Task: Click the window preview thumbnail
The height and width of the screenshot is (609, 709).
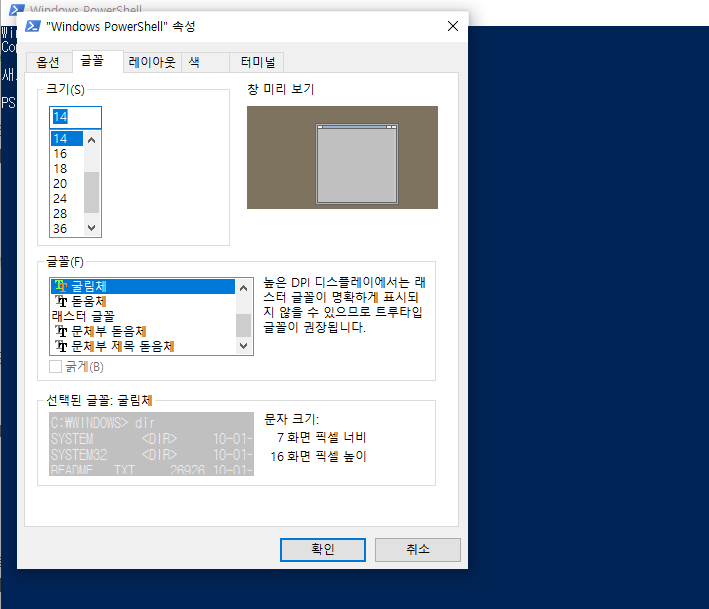Action: 342,157
